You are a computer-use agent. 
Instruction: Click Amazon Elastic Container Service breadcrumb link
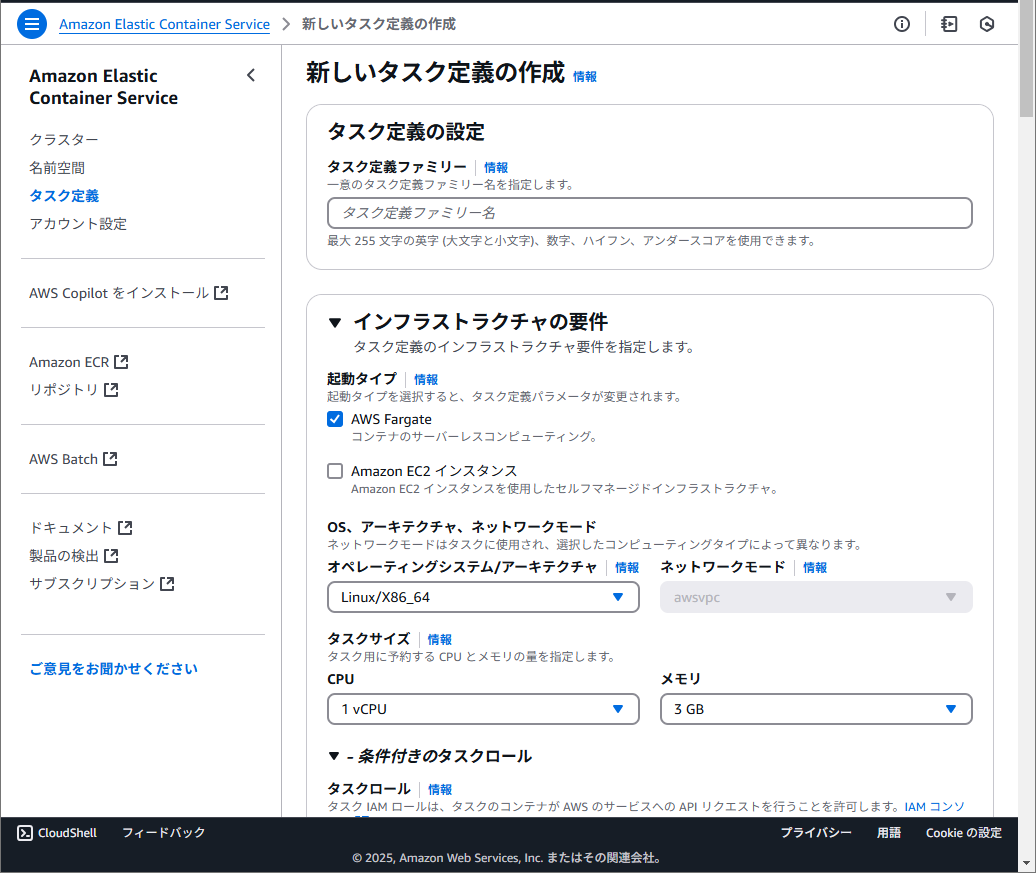(x=165, y=24)
